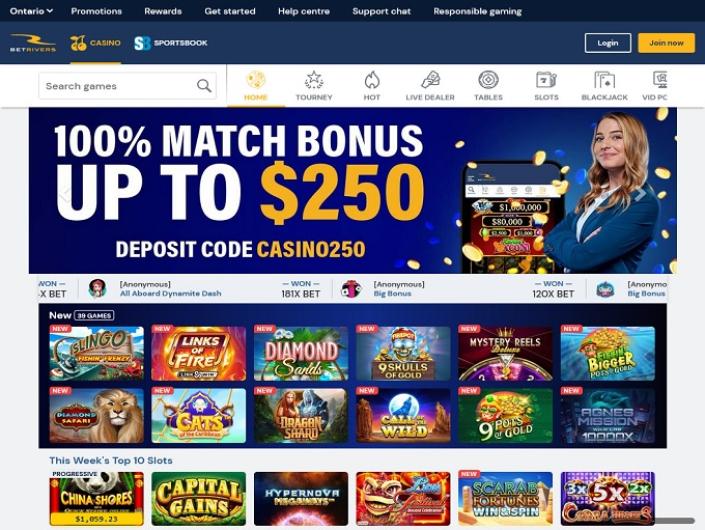This screenshot has width=705, height=530.
Task: Open the Live Dealer category icon
Action: click(430, 80)
